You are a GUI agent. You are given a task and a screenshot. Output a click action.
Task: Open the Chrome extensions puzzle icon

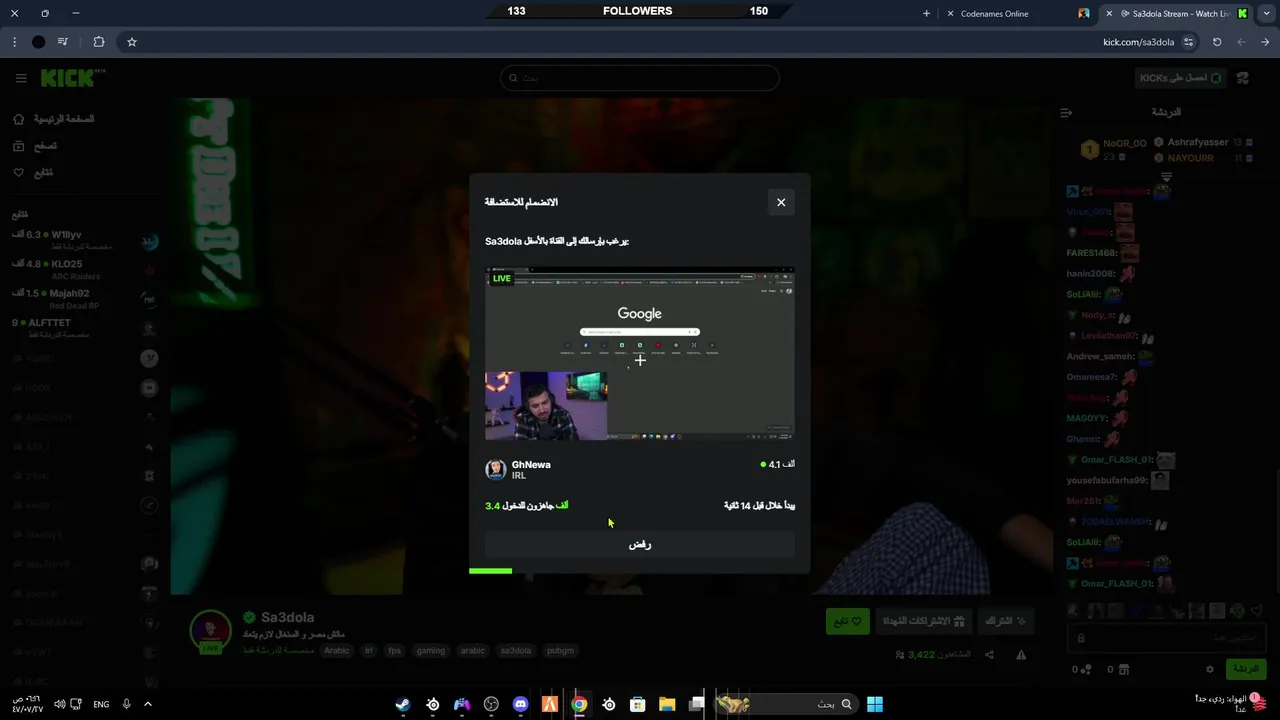pyautogui.click(x=98, y=42)
